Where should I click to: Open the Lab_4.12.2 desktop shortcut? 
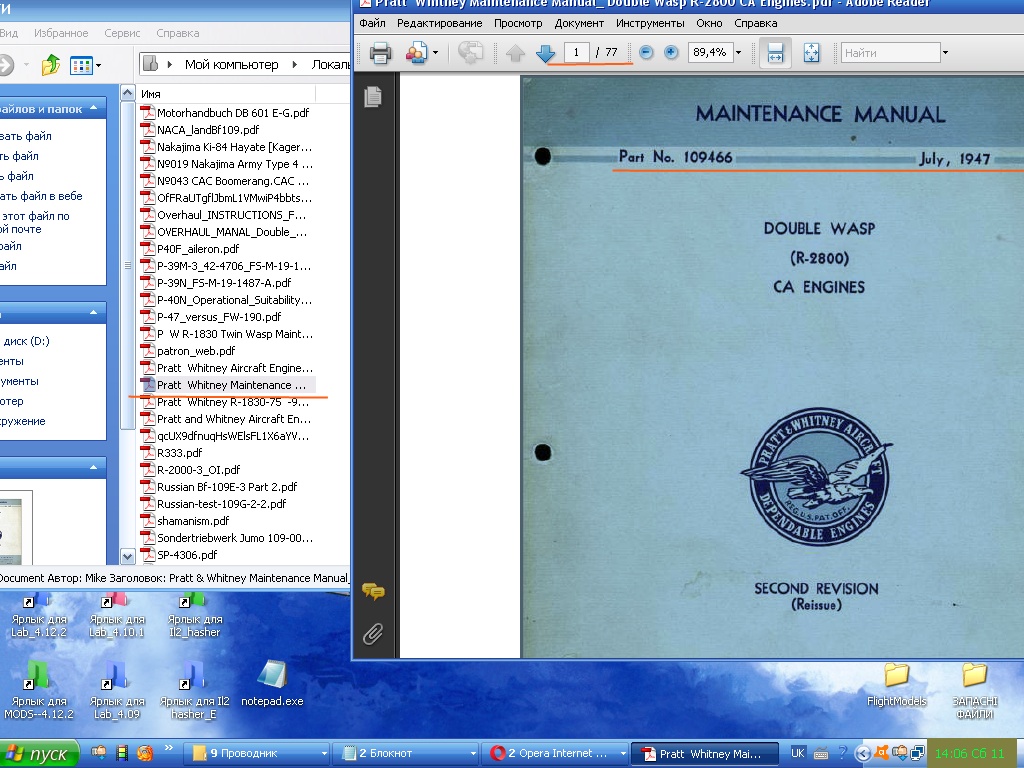pos(39,616)
